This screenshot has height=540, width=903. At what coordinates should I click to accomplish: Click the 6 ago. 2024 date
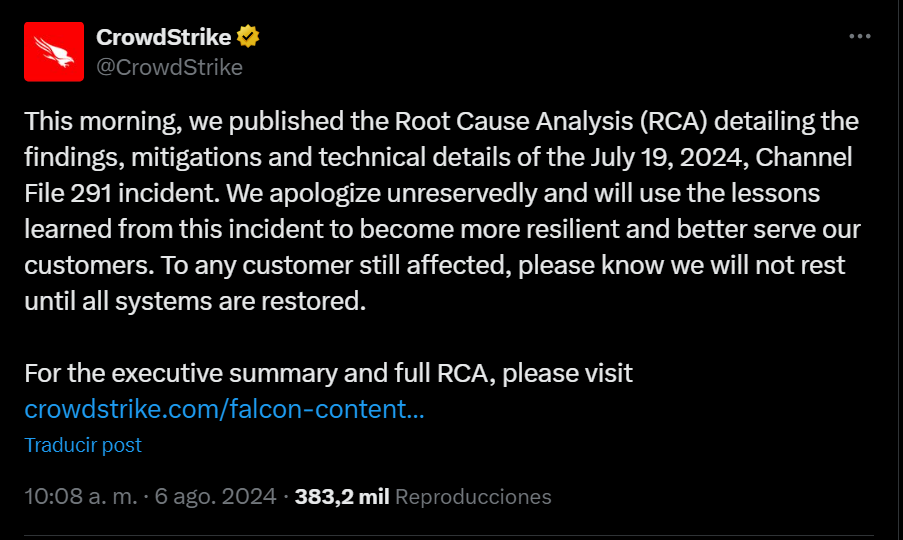click(215, 497)
